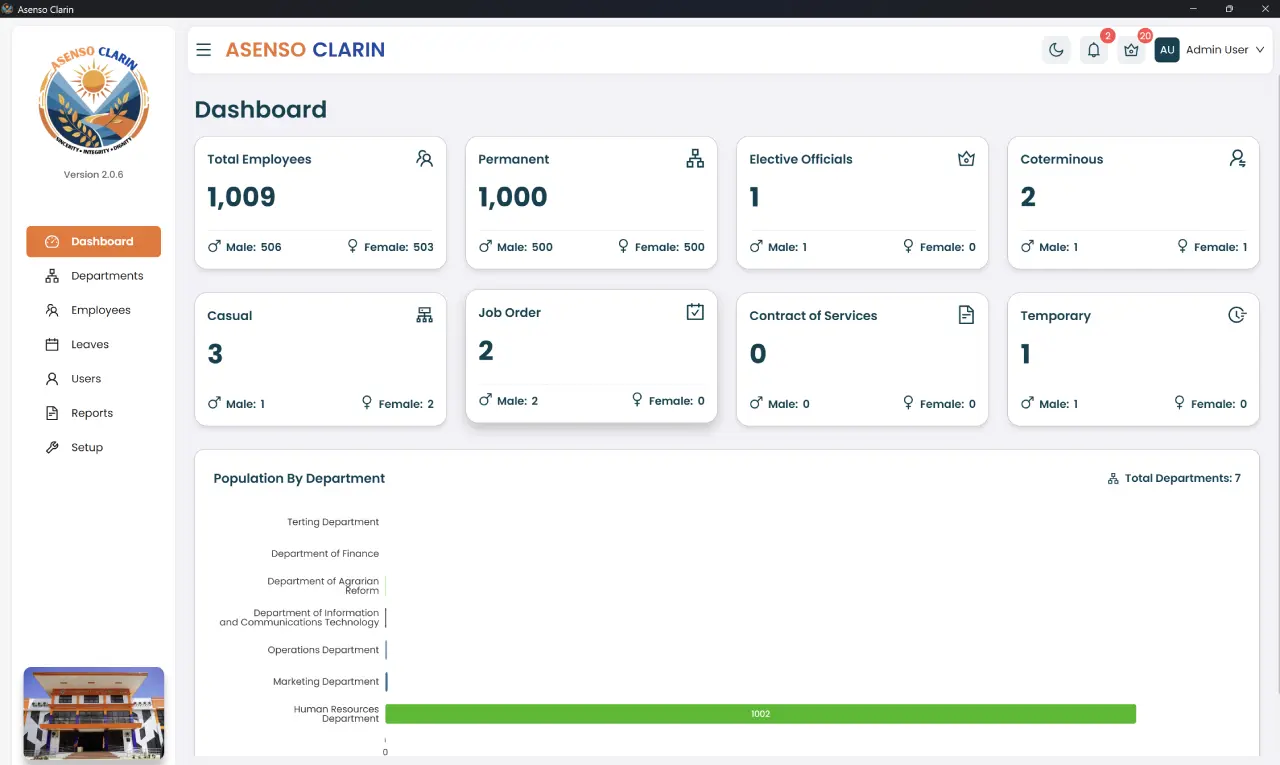This screenshot has width=1280, height=765.
Task: Toggle dark mode with moon icon
Action: pyautogui.click(x=1056, y=50)
